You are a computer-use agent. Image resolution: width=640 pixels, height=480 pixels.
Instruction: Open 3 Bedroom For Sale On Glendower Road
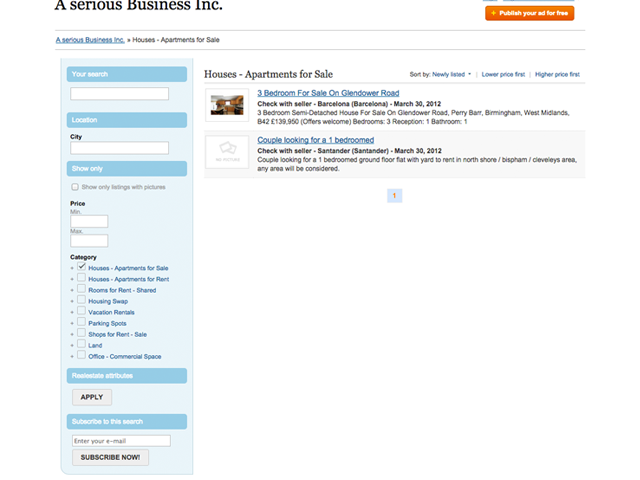[327, 93]
